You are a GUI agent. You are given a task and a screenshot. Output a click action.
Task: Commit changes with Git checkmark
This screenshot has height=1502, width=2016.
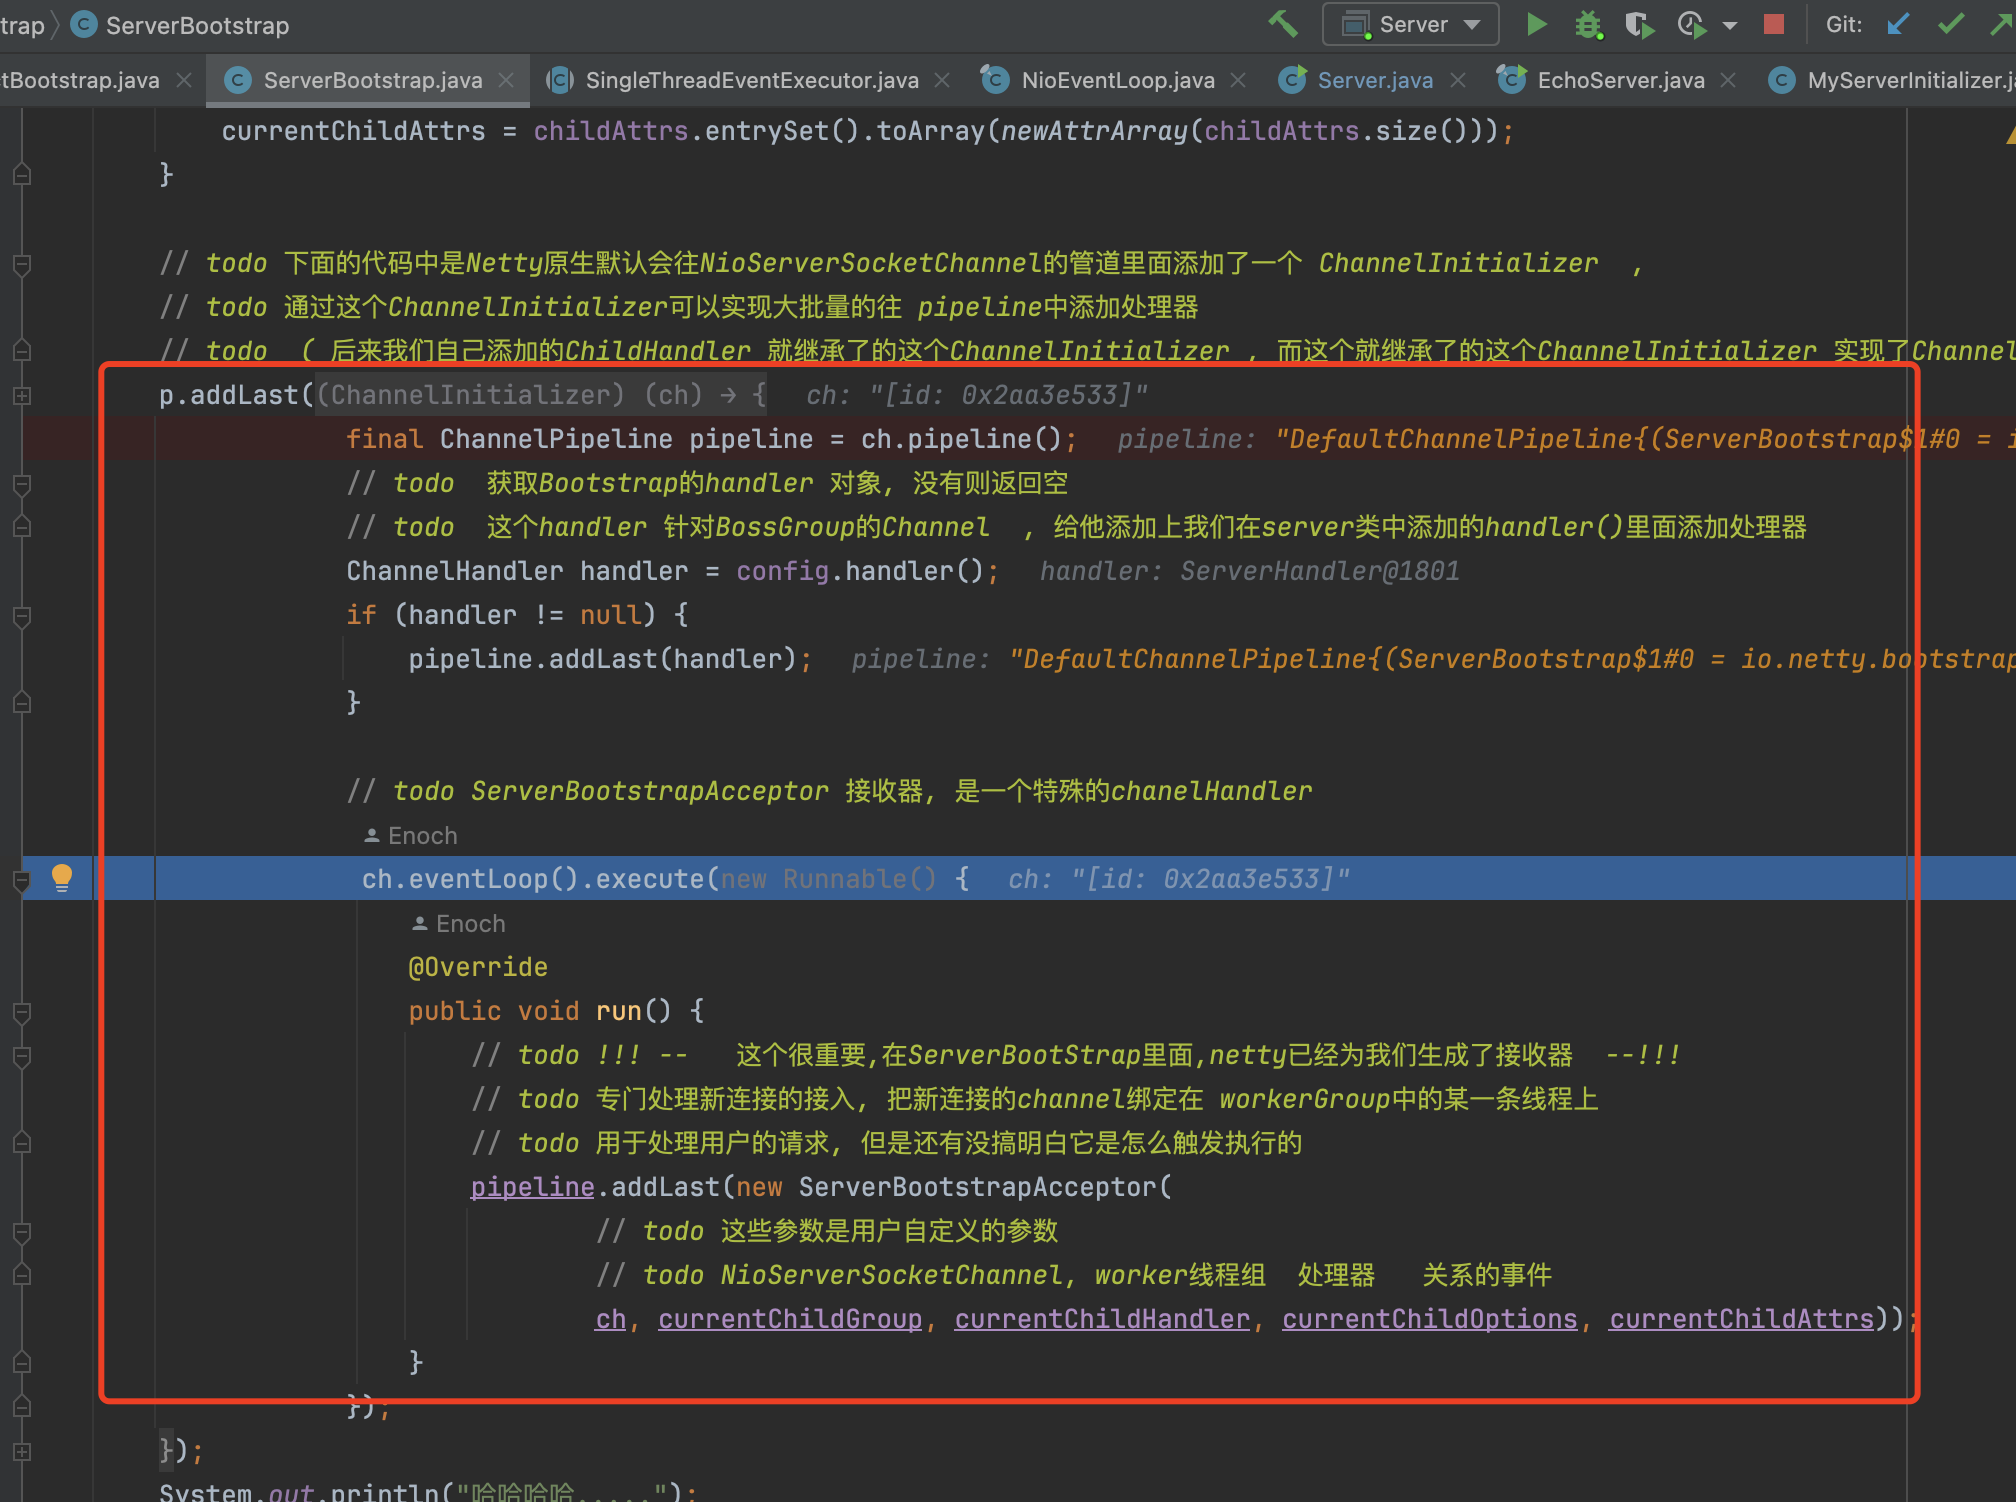(1951, 24)
